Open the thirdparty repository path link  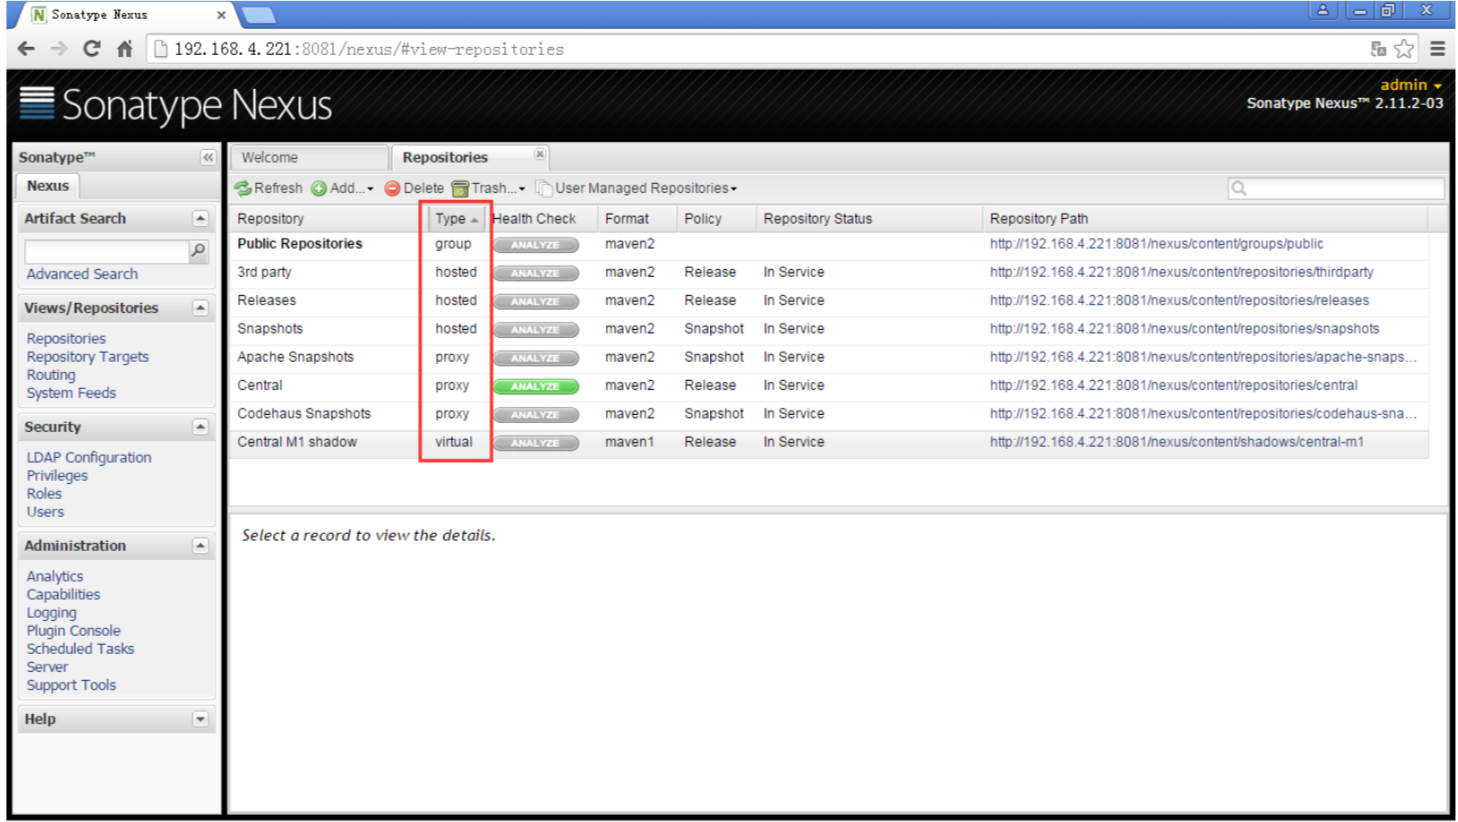[1181, 272]
